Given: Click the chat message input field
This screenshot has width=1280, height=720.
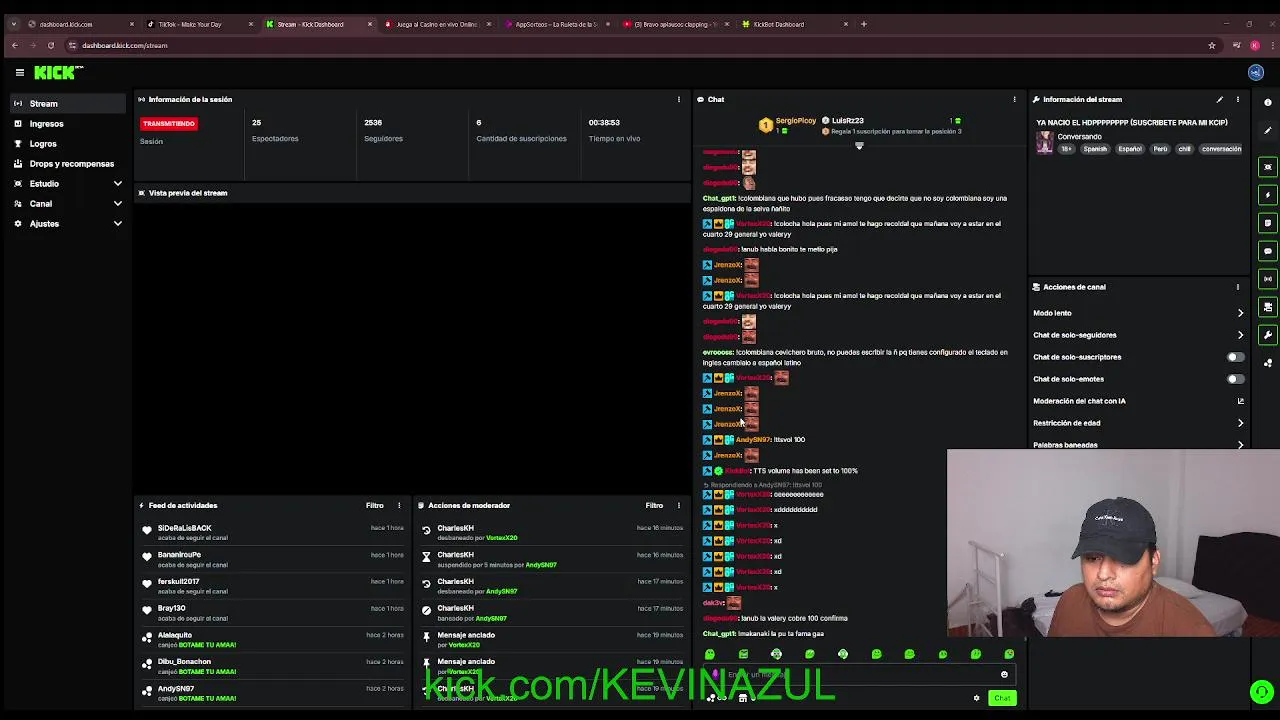Looking at the screenshot, I should point(860,675).
